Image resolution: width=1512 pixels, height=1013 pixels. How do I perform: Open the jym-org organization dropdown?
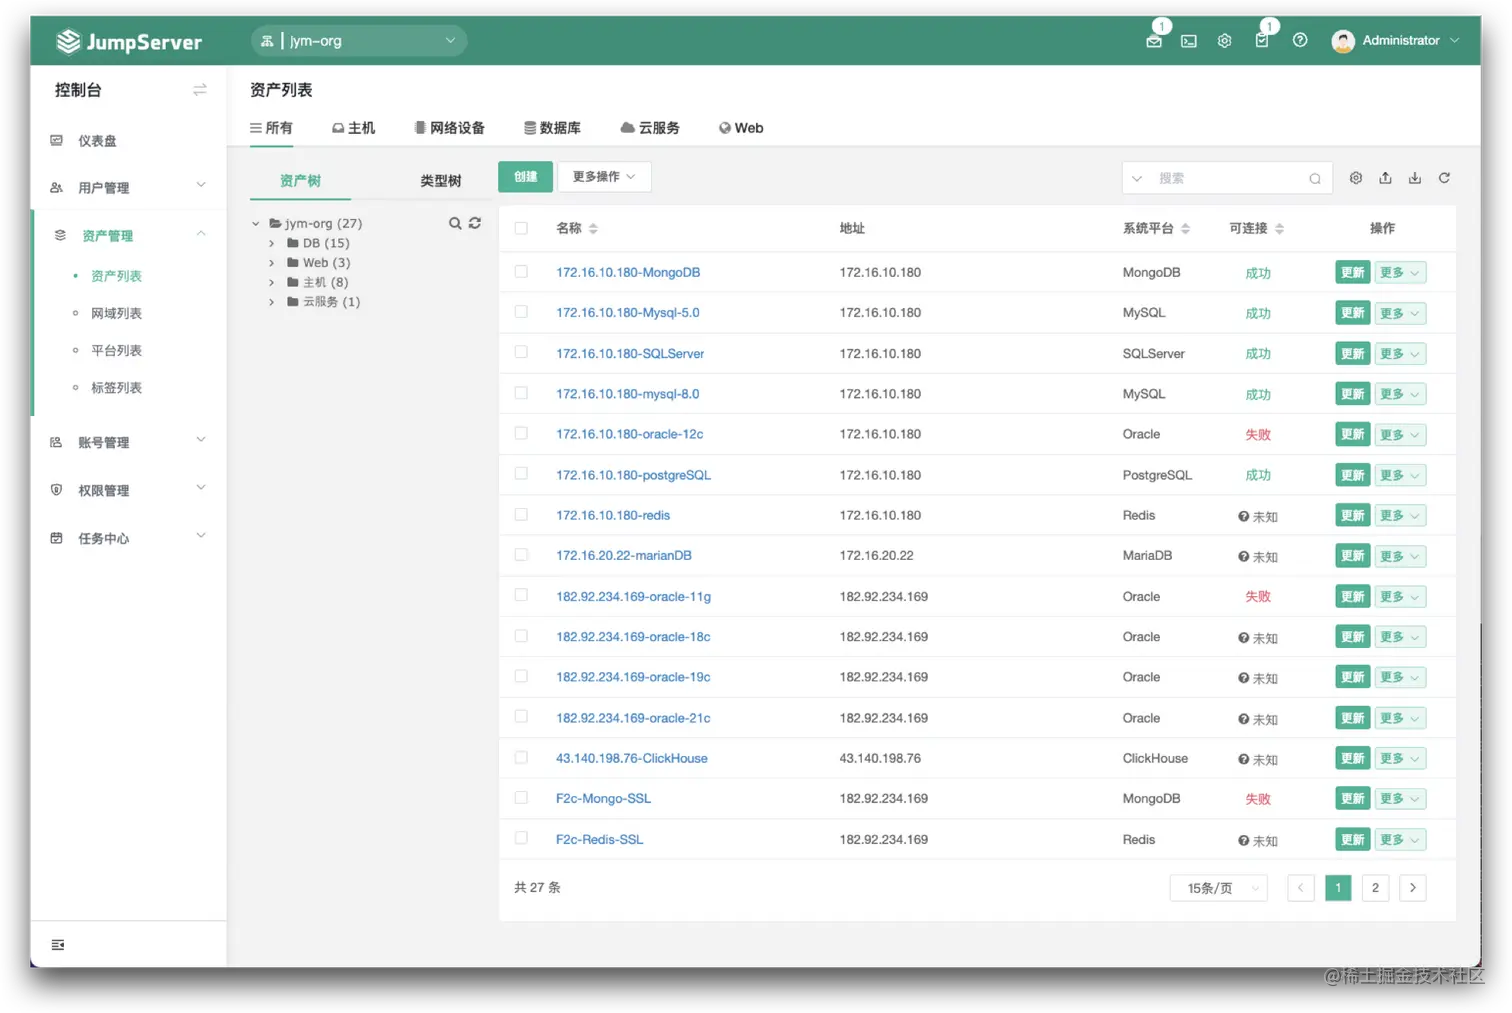click(x=359, y=41)
